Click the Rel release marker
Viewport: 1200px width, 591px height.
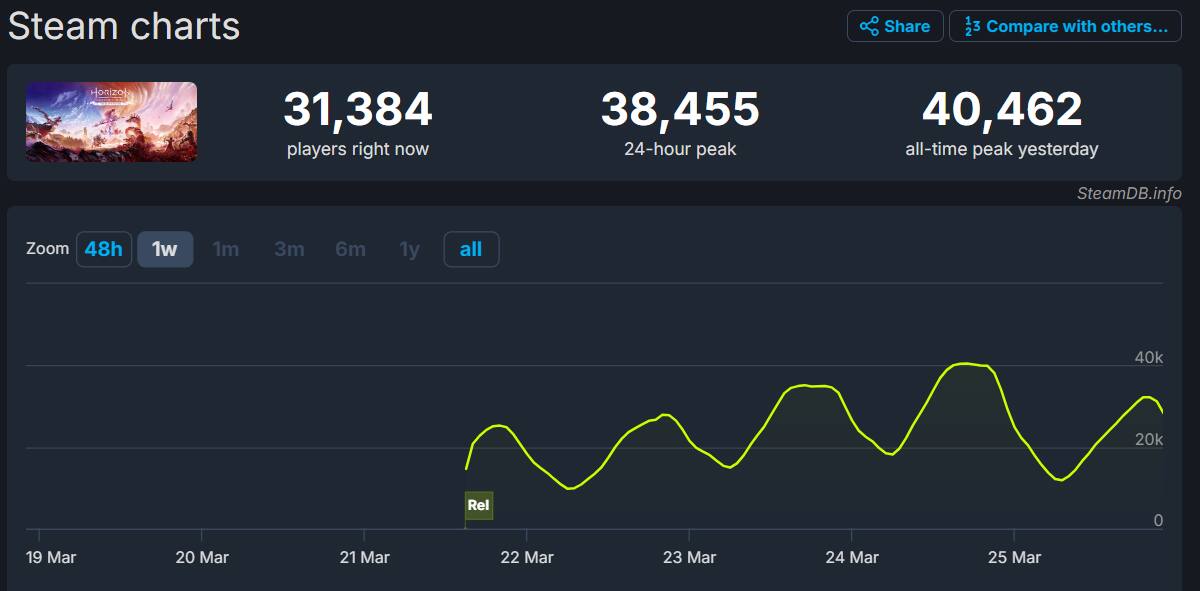click(479, 505)
